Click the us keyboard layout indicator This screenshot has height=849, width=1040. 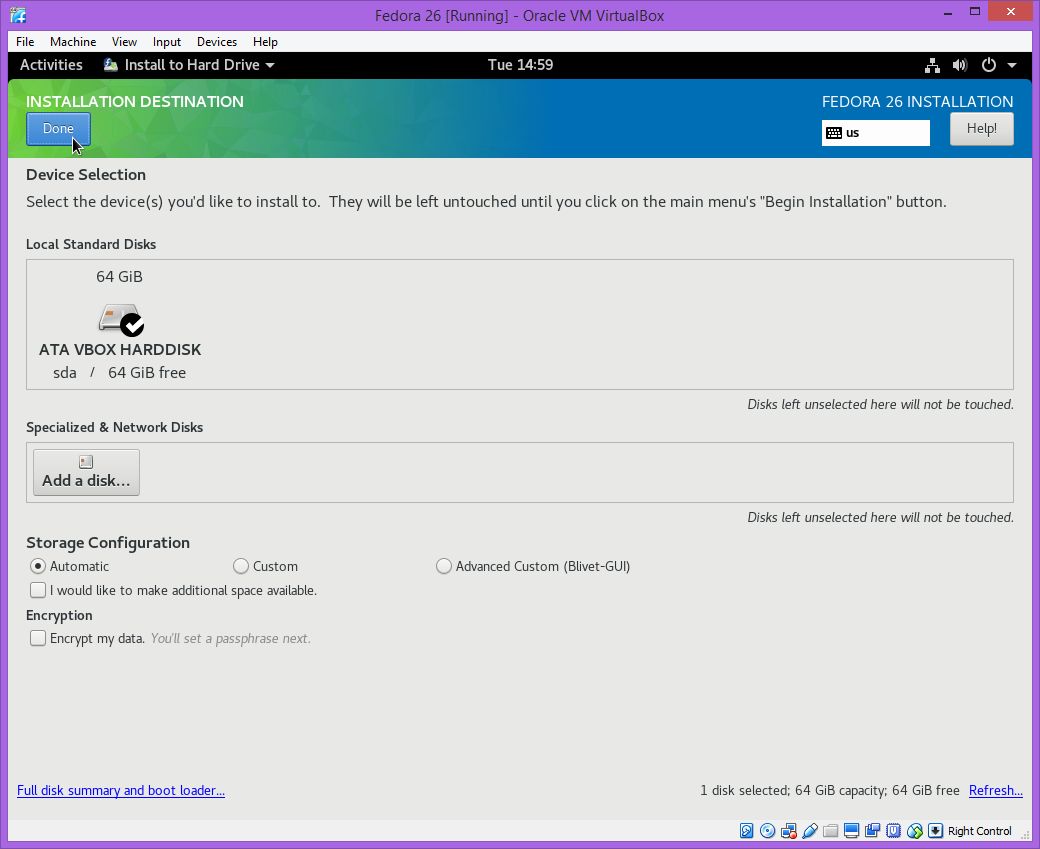tap(876, 133)
